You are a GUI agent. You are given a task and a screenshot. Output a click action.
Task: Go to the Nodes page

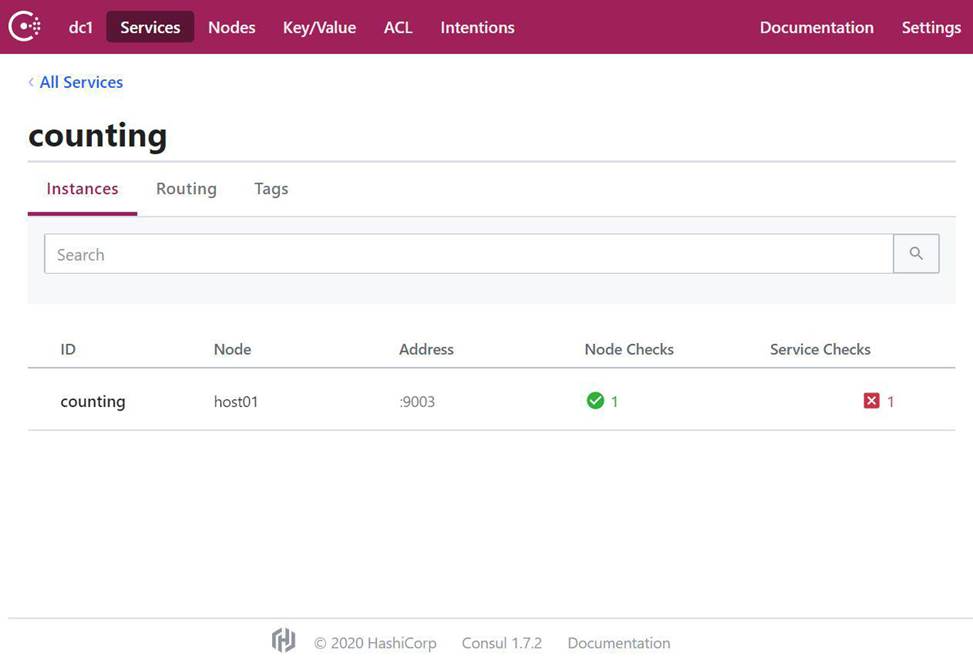(x=231, y=27)
